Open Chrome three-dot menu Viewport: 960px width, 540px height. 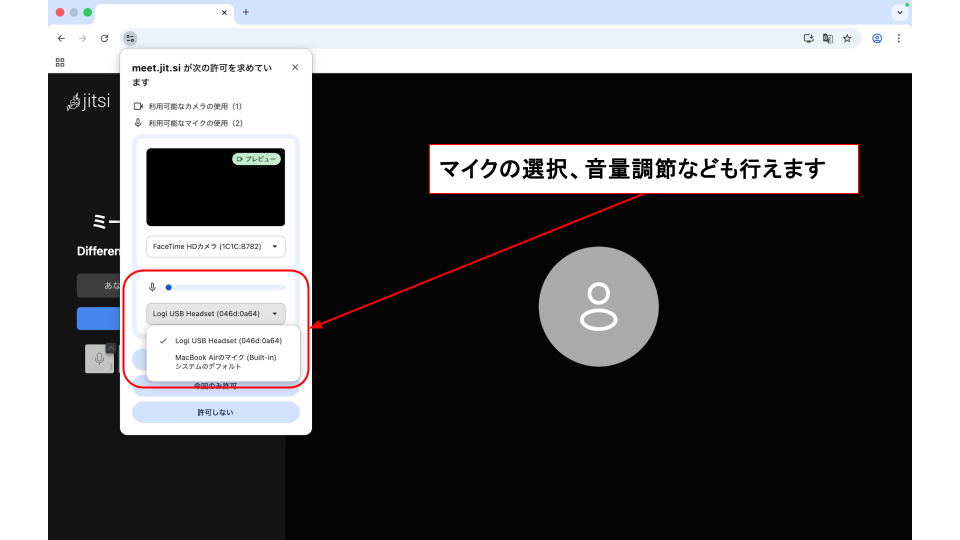tap(898, 38)
